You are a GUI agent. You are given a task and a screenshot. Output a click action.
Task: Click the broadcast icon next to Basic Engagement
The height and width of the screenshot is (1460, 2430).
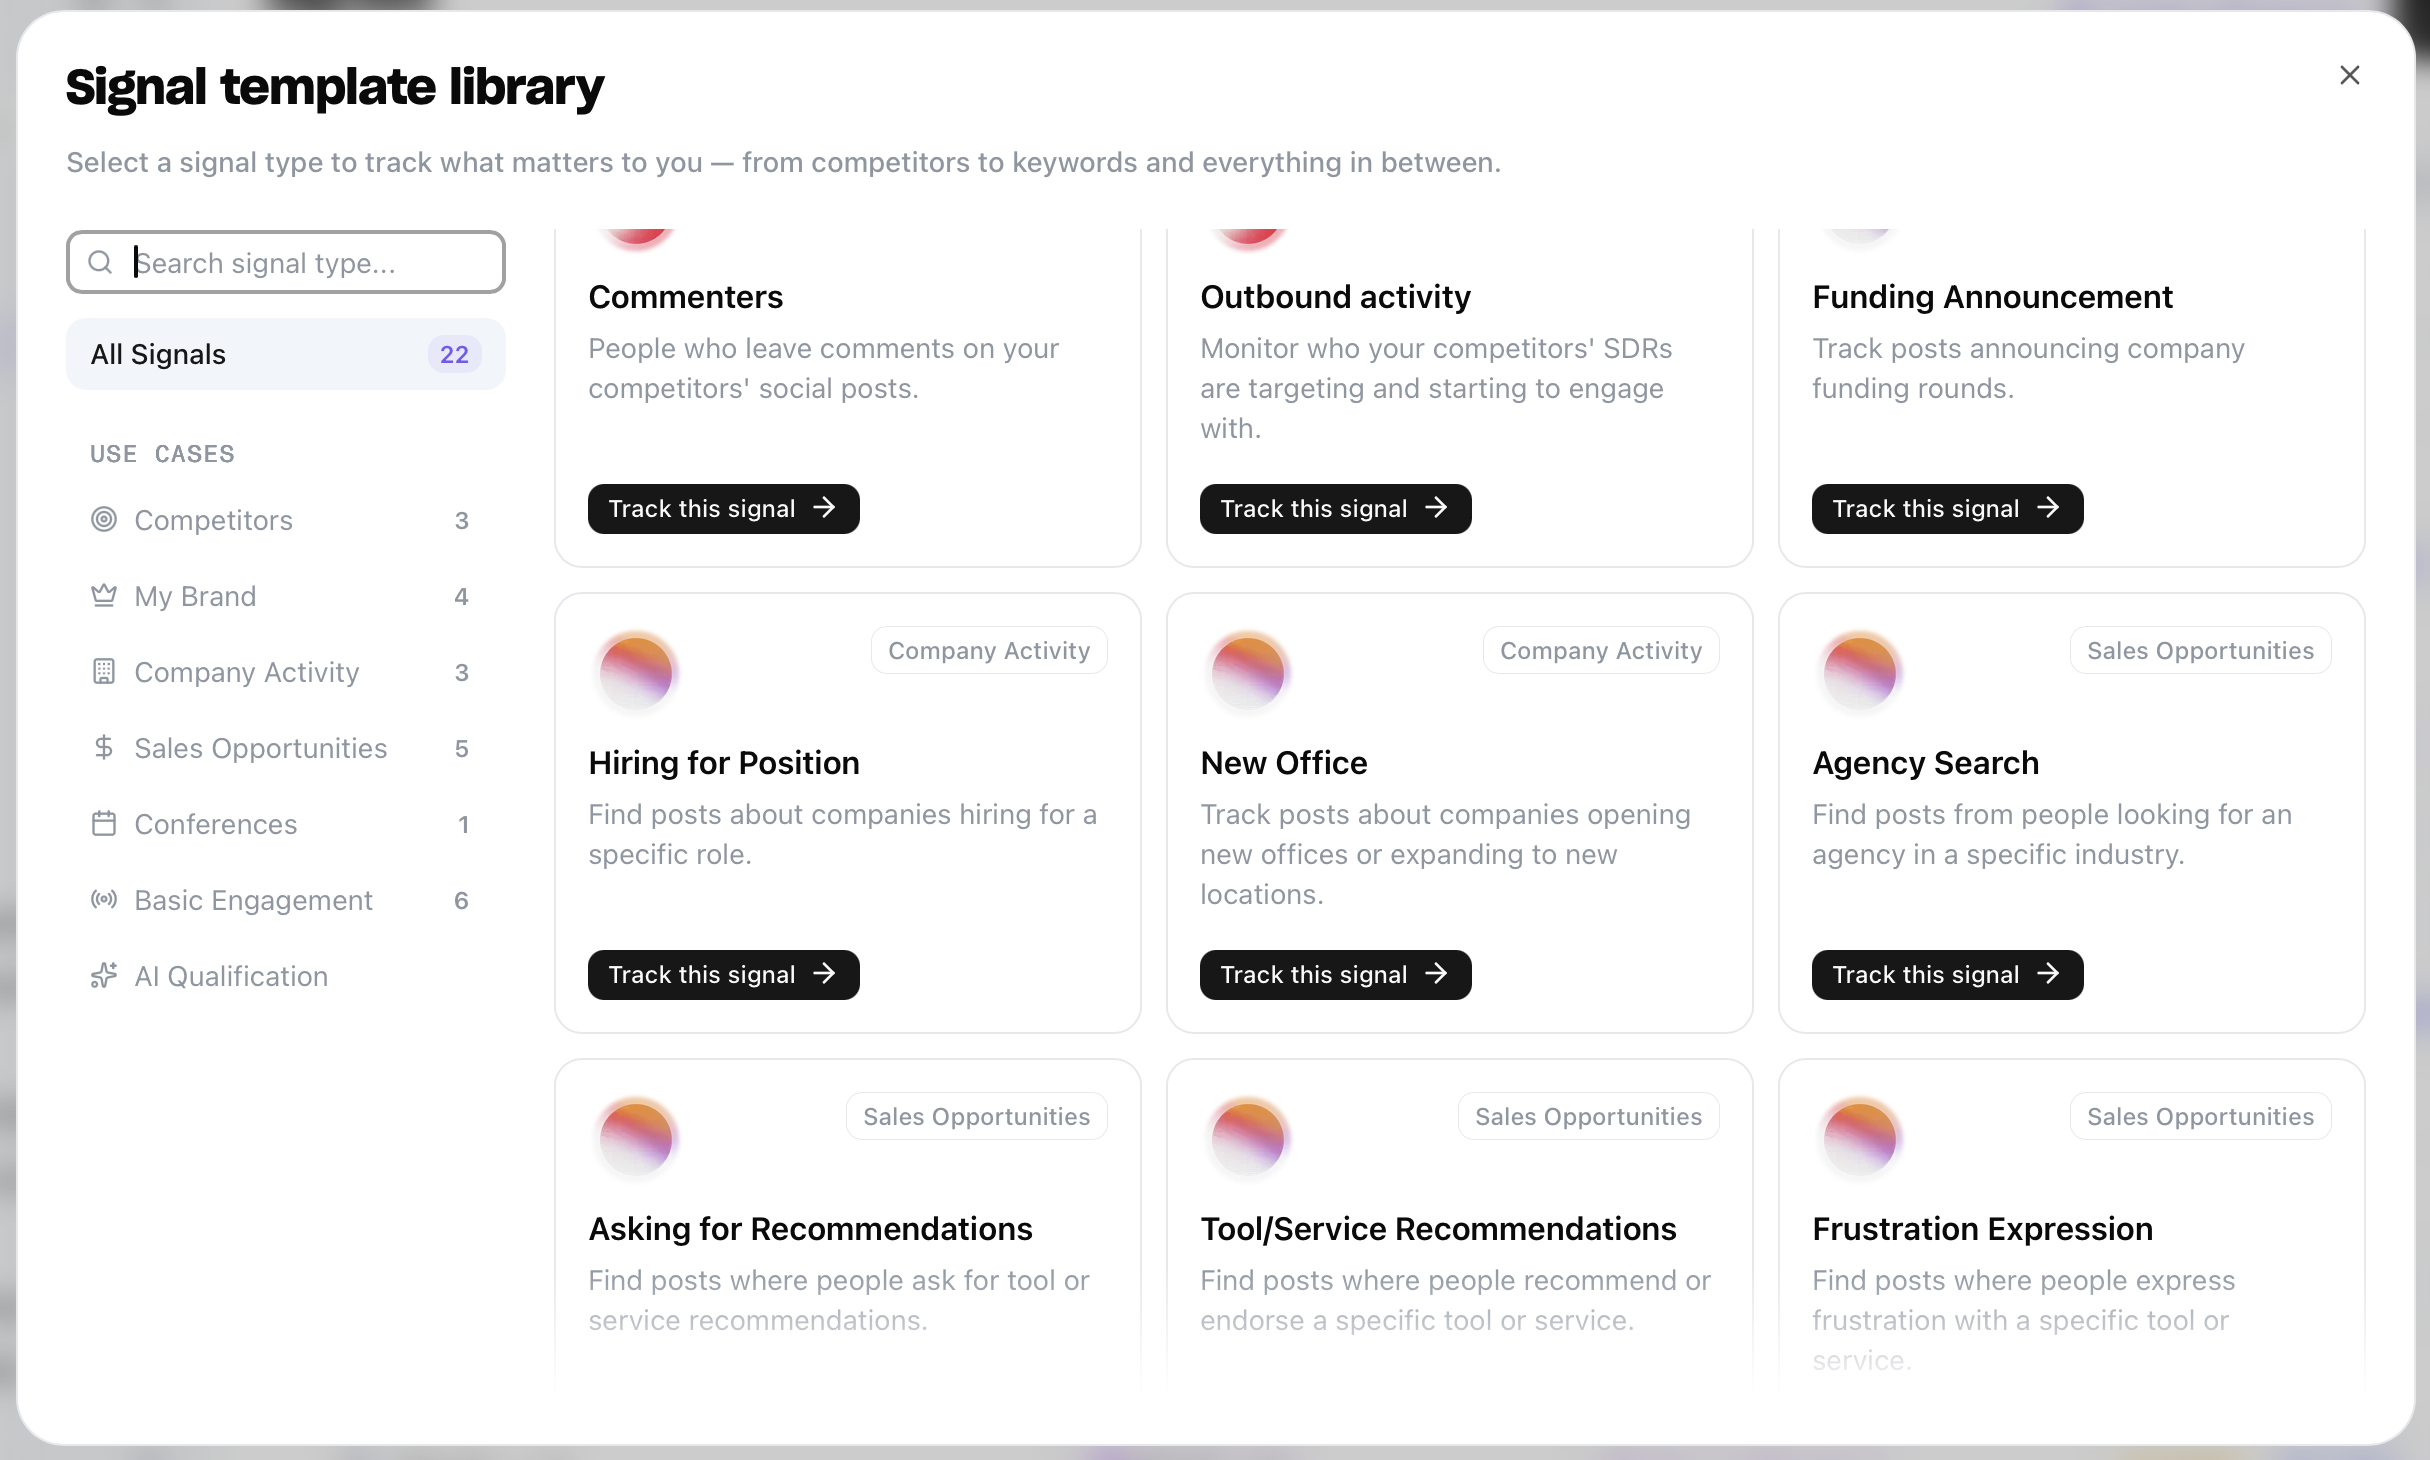click(104, 900)
